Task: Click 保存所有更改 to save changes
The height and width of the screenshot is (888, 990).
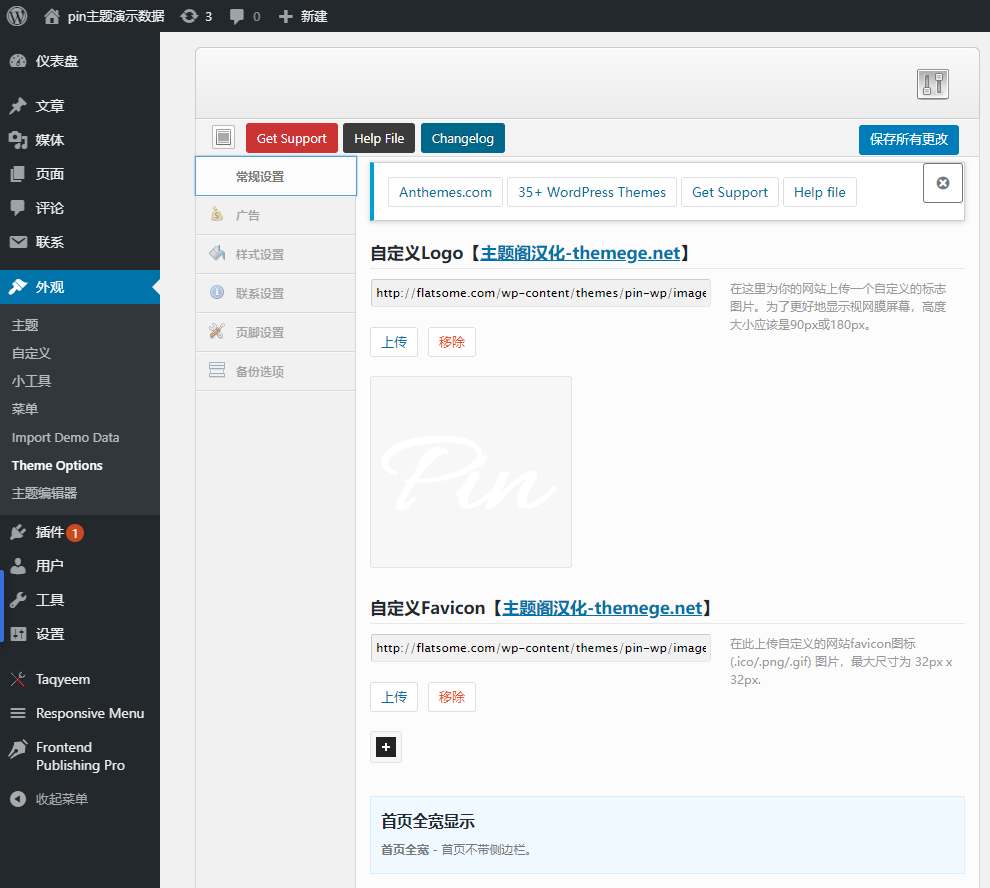Action: tap(909, 140)
